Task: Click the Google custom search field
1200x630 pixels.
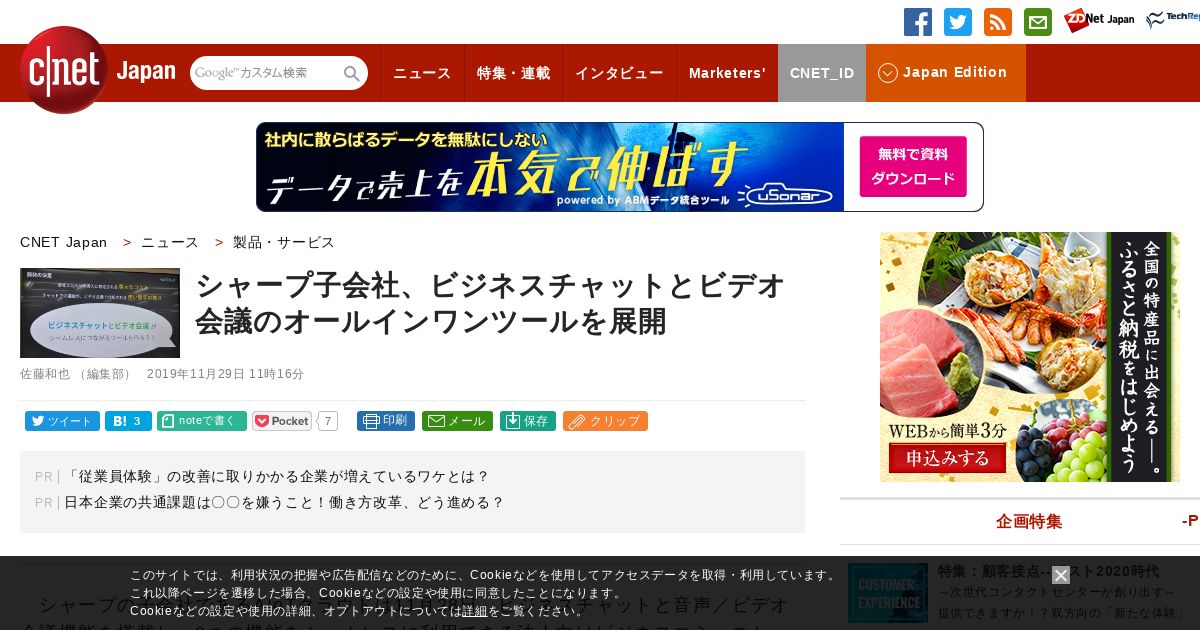Action: 266,73
